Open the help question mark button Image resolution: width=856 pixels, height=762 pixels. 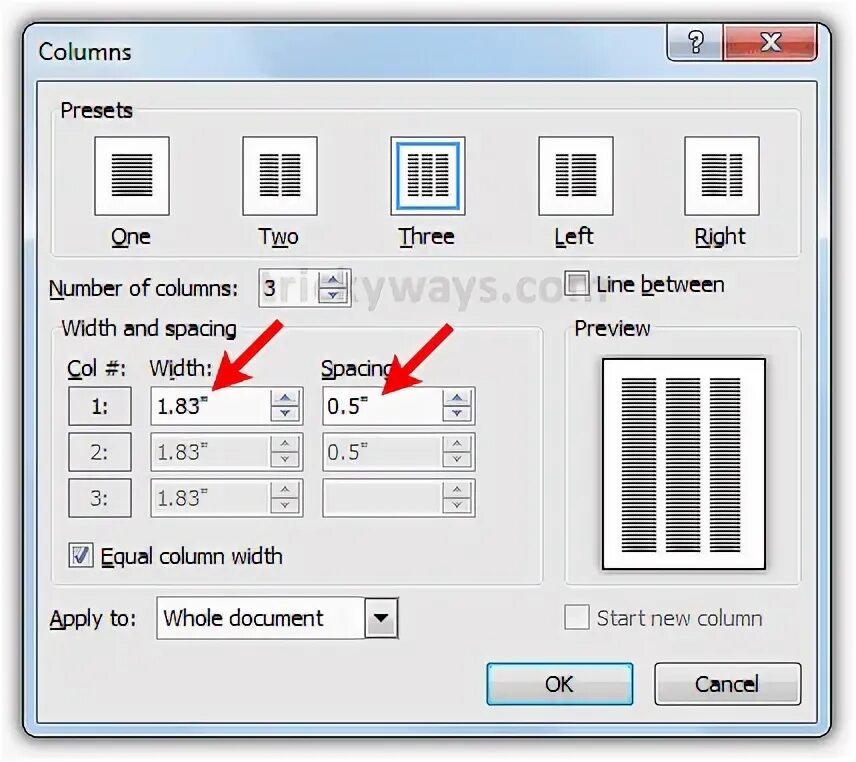coord(695,42)
